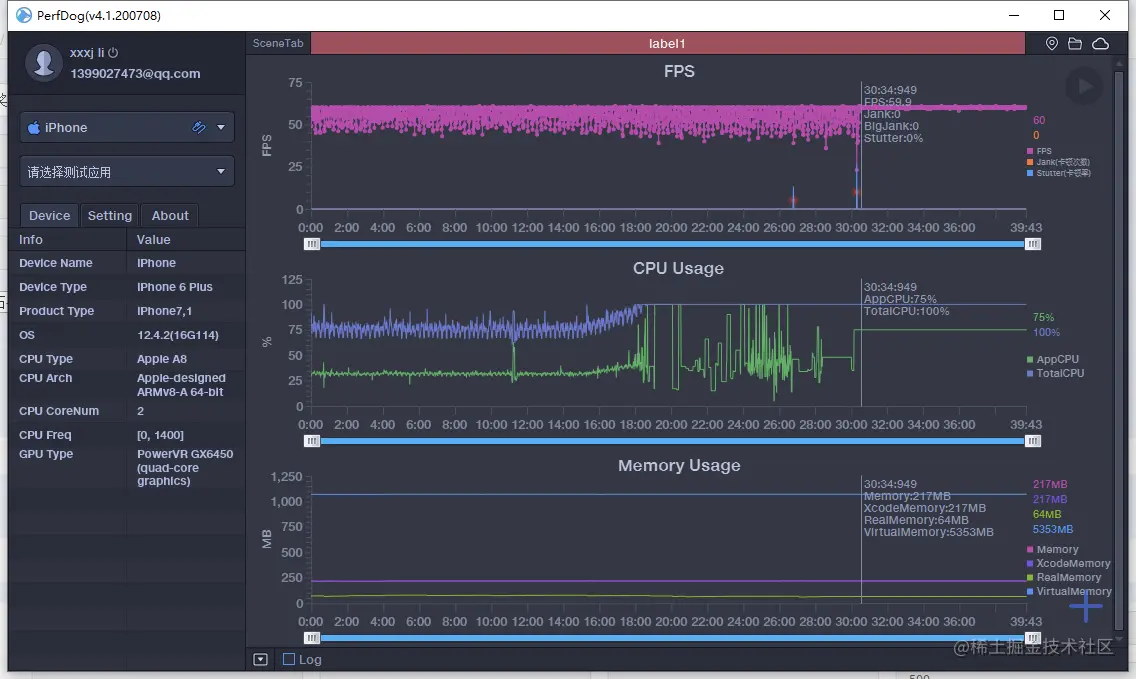Start recording with the play button

[1085, 86]
